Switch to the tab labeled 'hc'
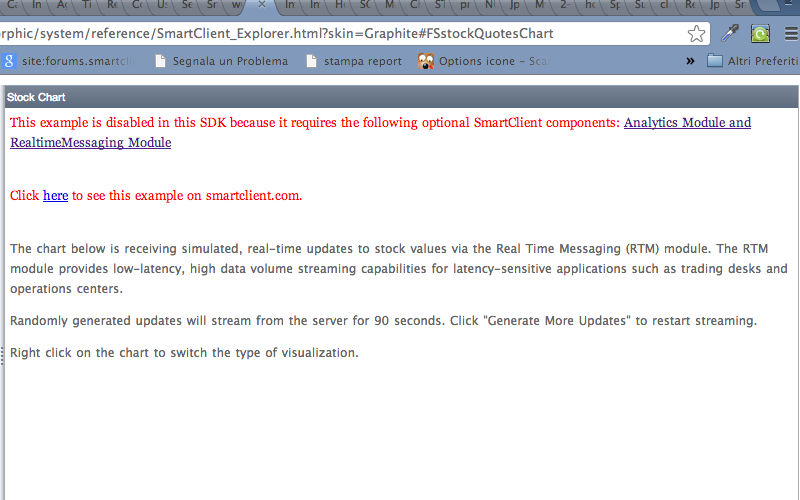Screen dimensions: 800x500 click(591, 5)
